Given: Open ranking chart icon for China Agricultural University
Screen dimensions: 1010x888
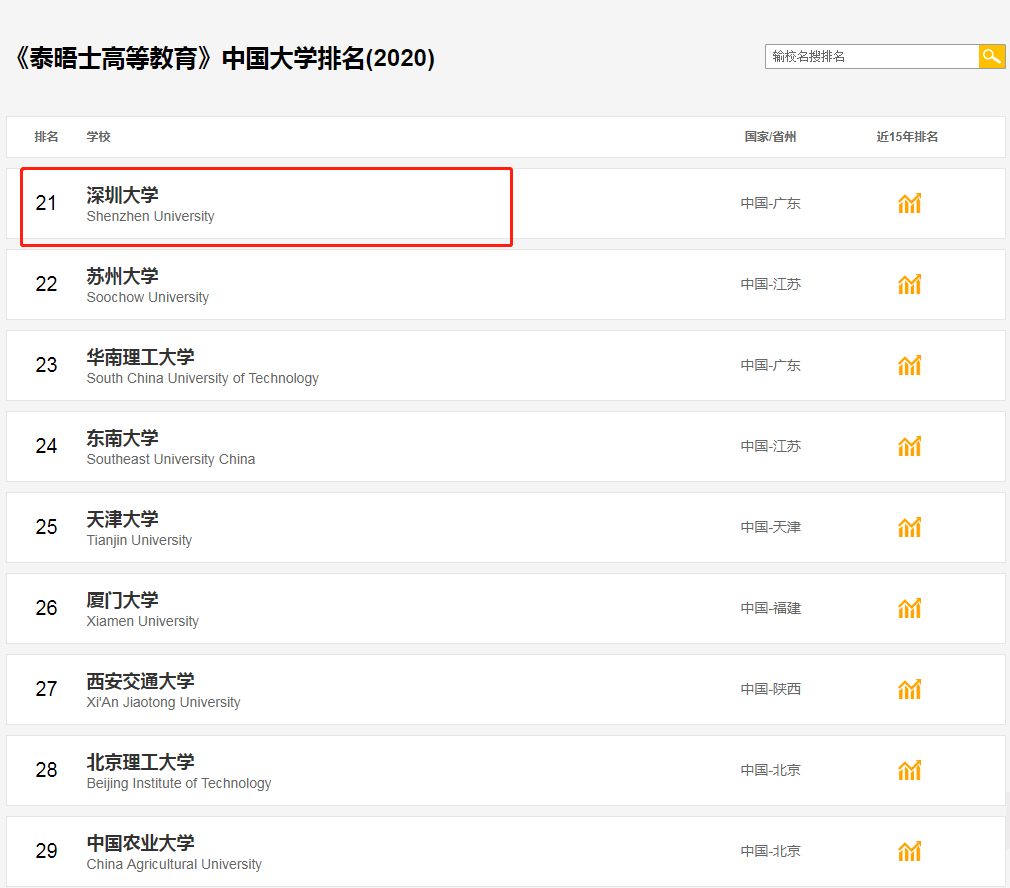Looking at the screenshot, I should click(910, 851).
